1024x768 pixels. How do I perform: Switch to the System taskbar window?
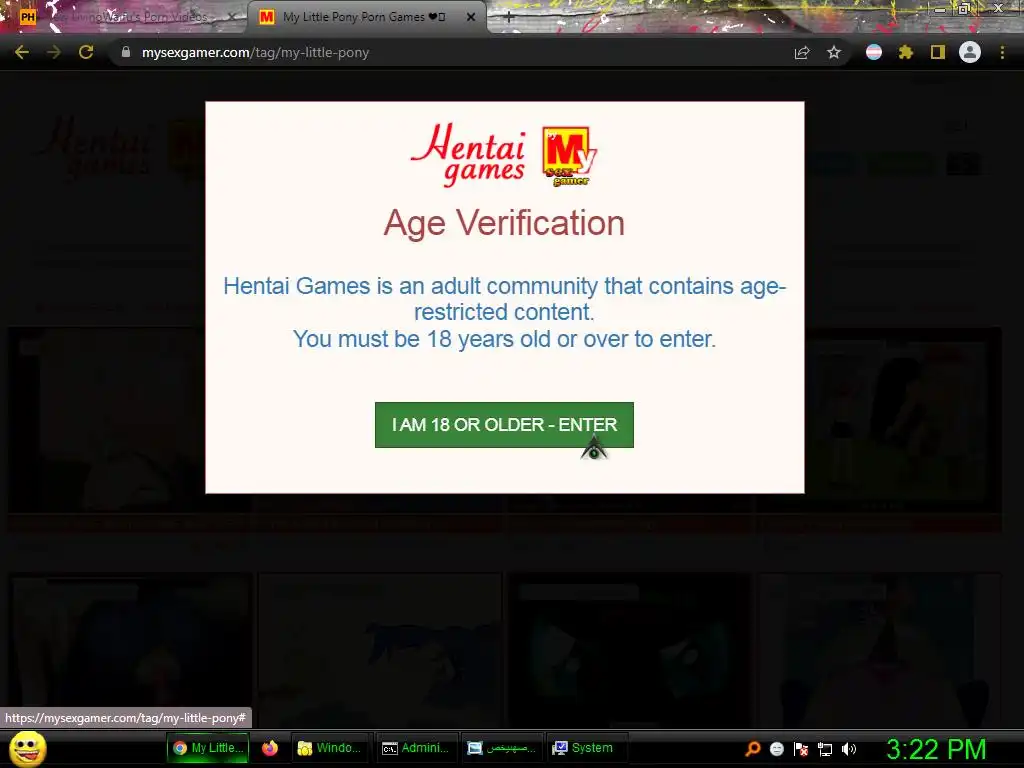(585, 748)
